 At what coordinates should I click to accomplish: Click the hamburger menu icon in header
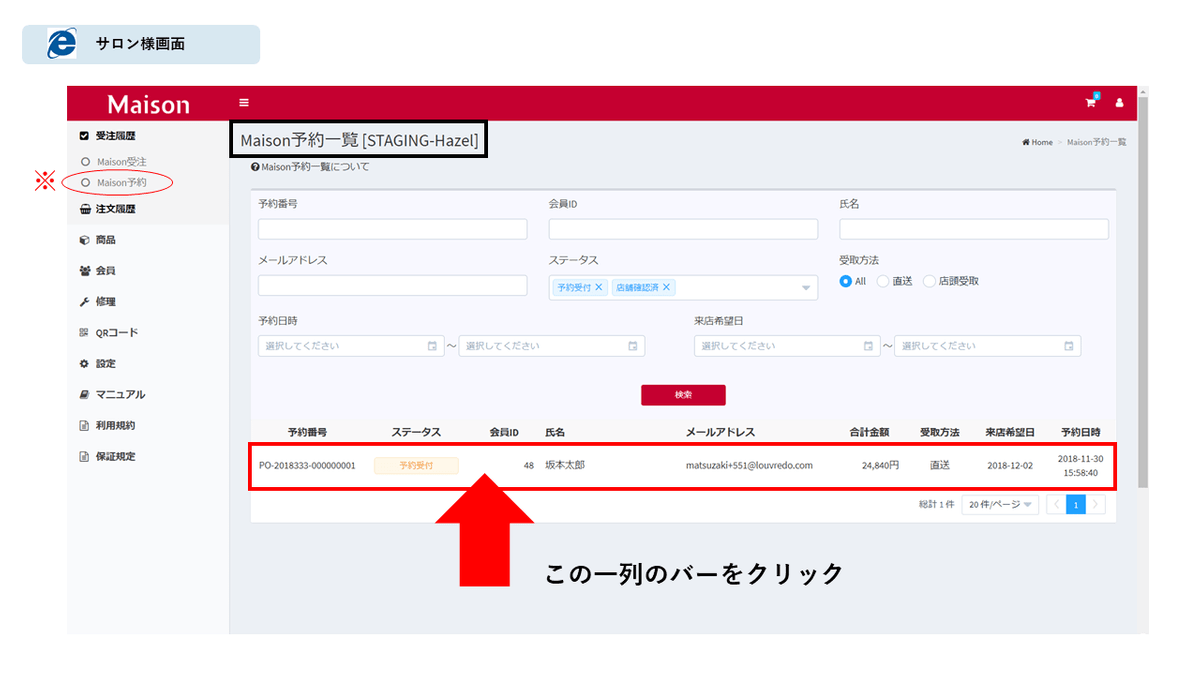[244, 103]
